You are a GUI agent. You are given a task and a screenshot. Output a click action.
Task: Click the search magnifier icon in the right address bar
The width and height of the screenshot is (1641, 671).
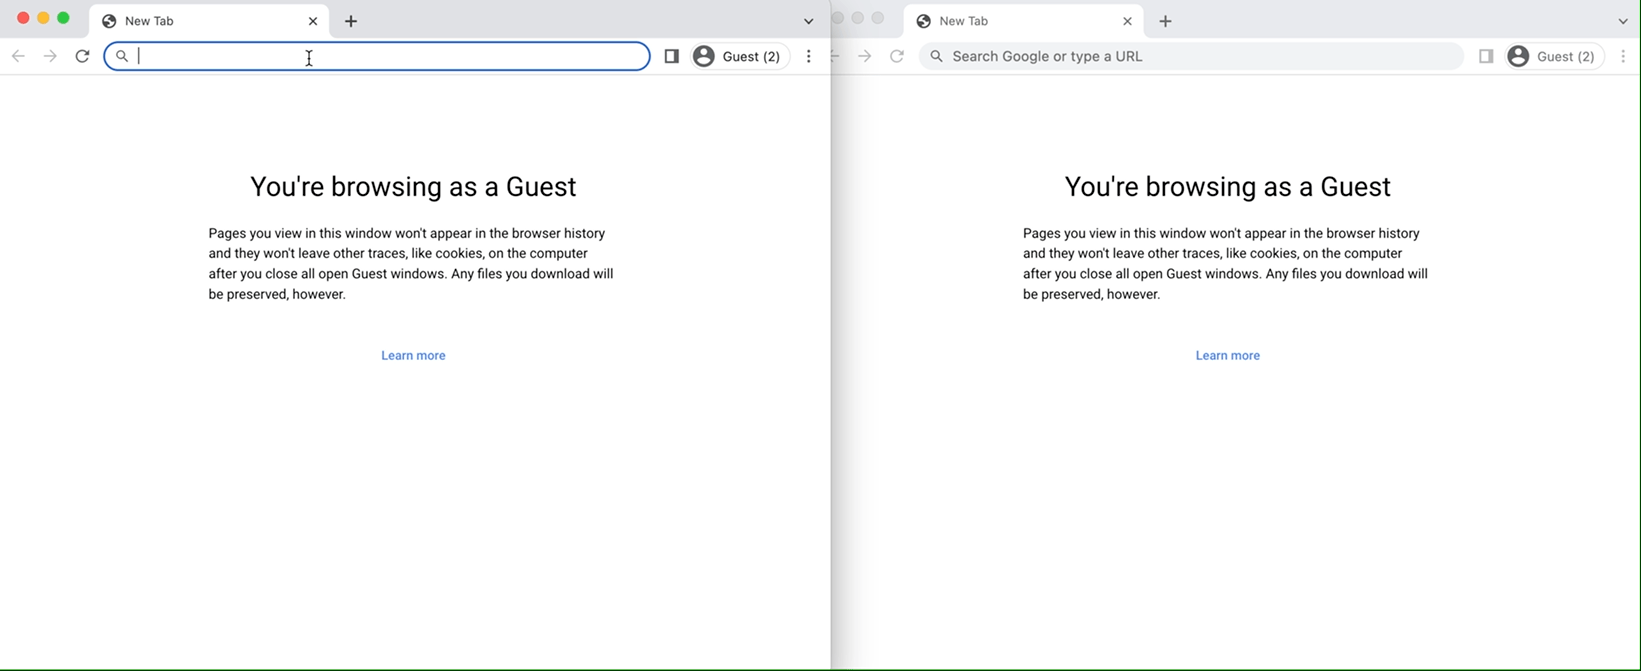pos(936,56)
